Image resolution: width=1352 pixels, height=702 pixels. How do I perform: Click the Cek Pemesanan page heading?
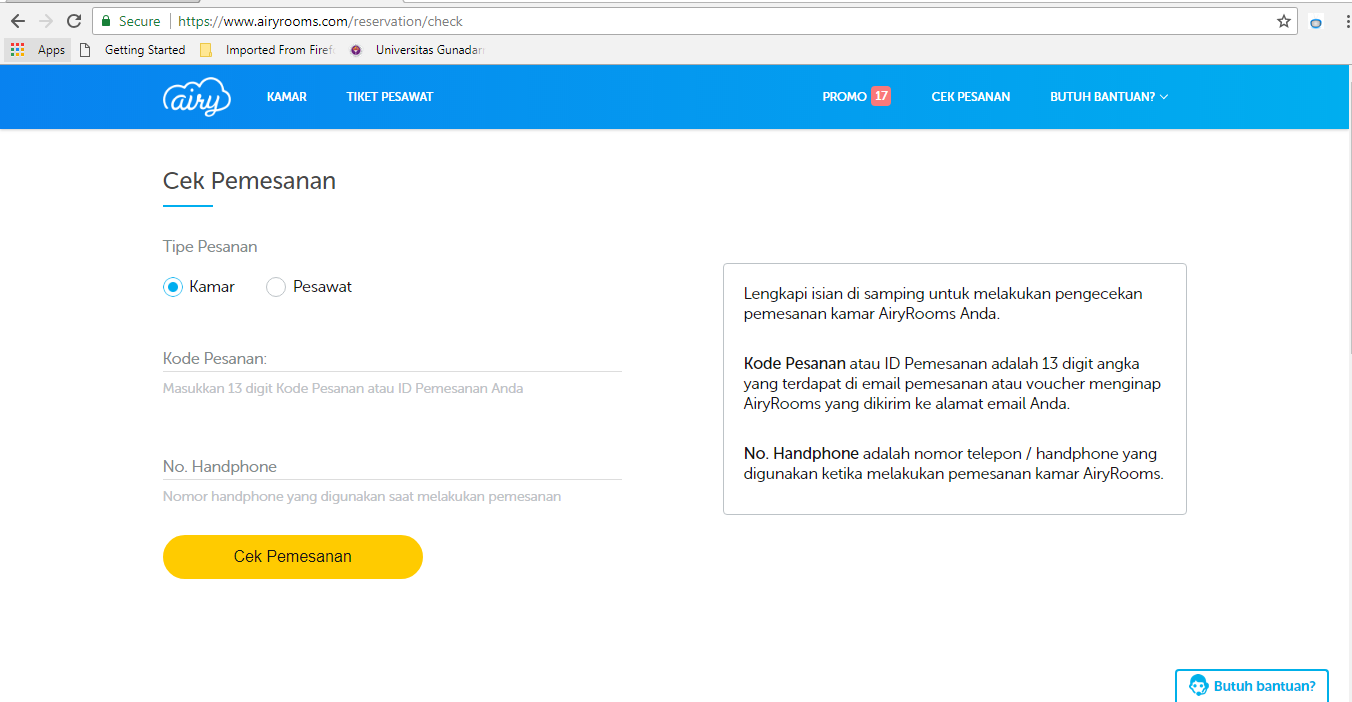249,181
